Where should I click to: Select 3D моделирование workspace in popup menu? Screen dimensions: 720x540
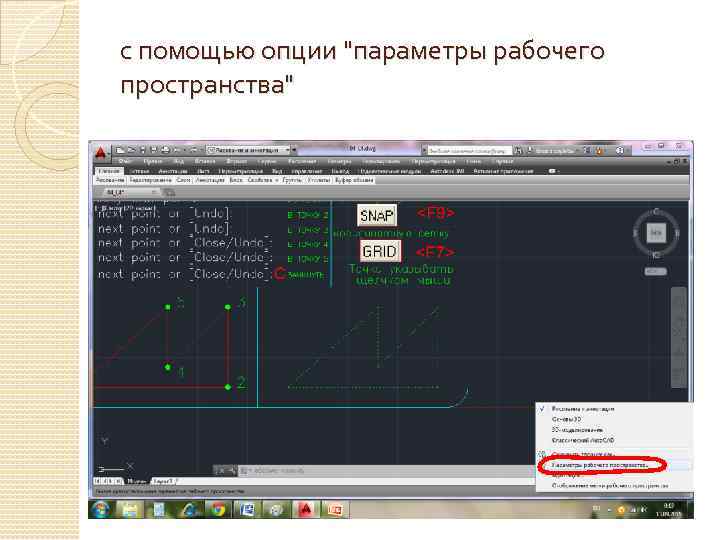[x=613, y=430]
